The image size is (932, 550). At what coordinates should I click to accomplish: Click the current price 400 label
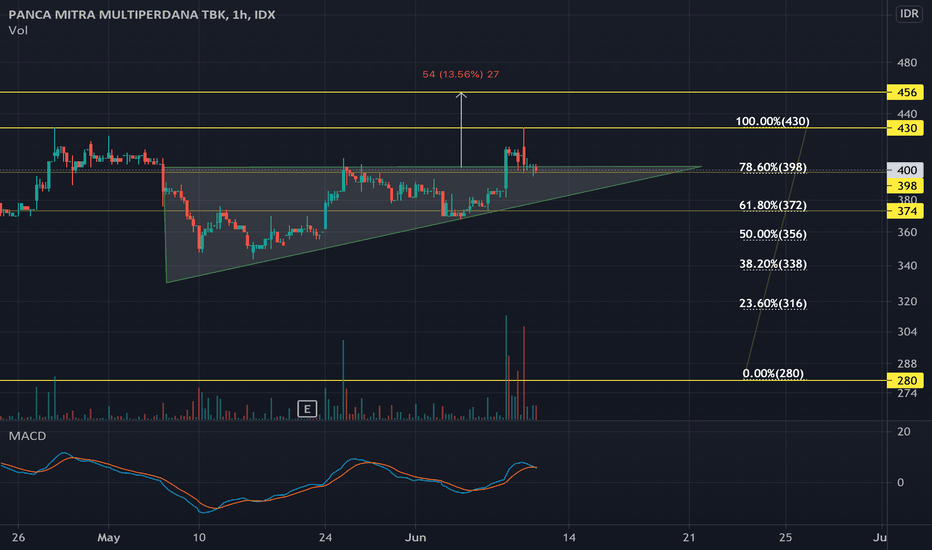click(905, 170)
